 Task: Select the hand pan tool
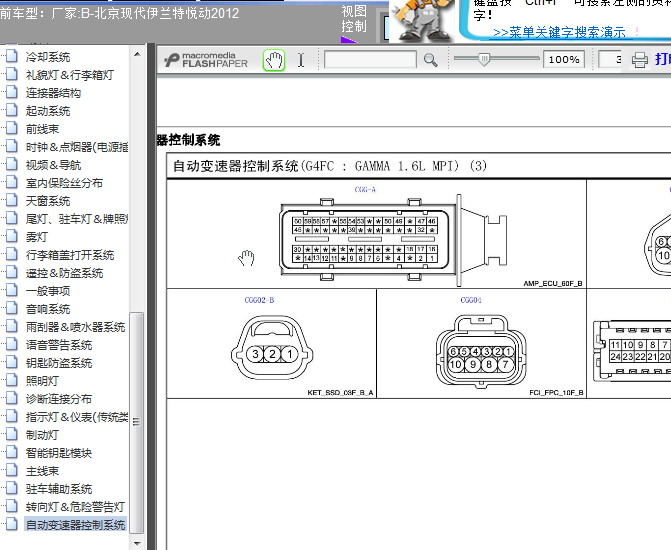274,60
